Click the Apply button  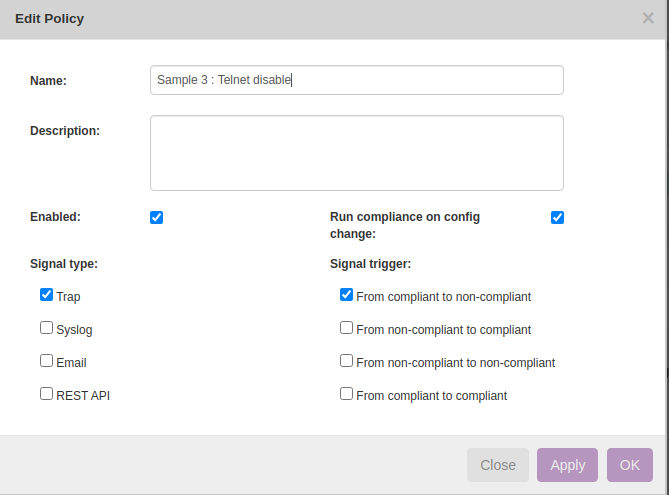tap(567, 465)
